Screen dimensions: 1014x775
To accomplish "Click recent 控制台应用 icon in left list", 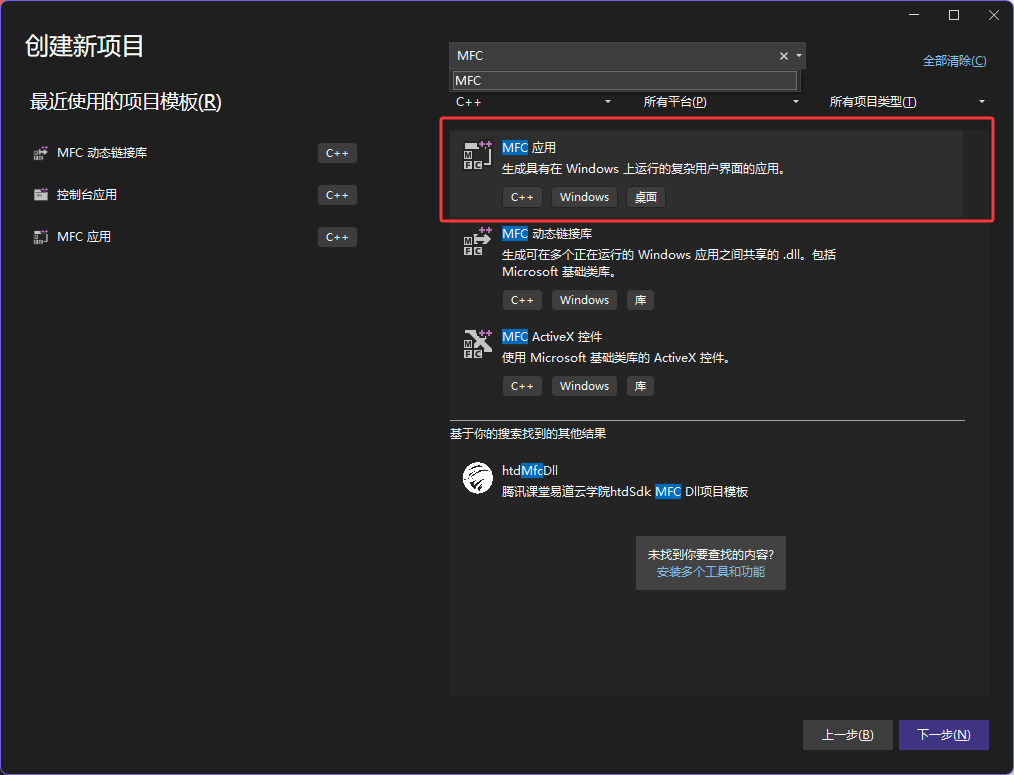I will [x=41, y=195].
